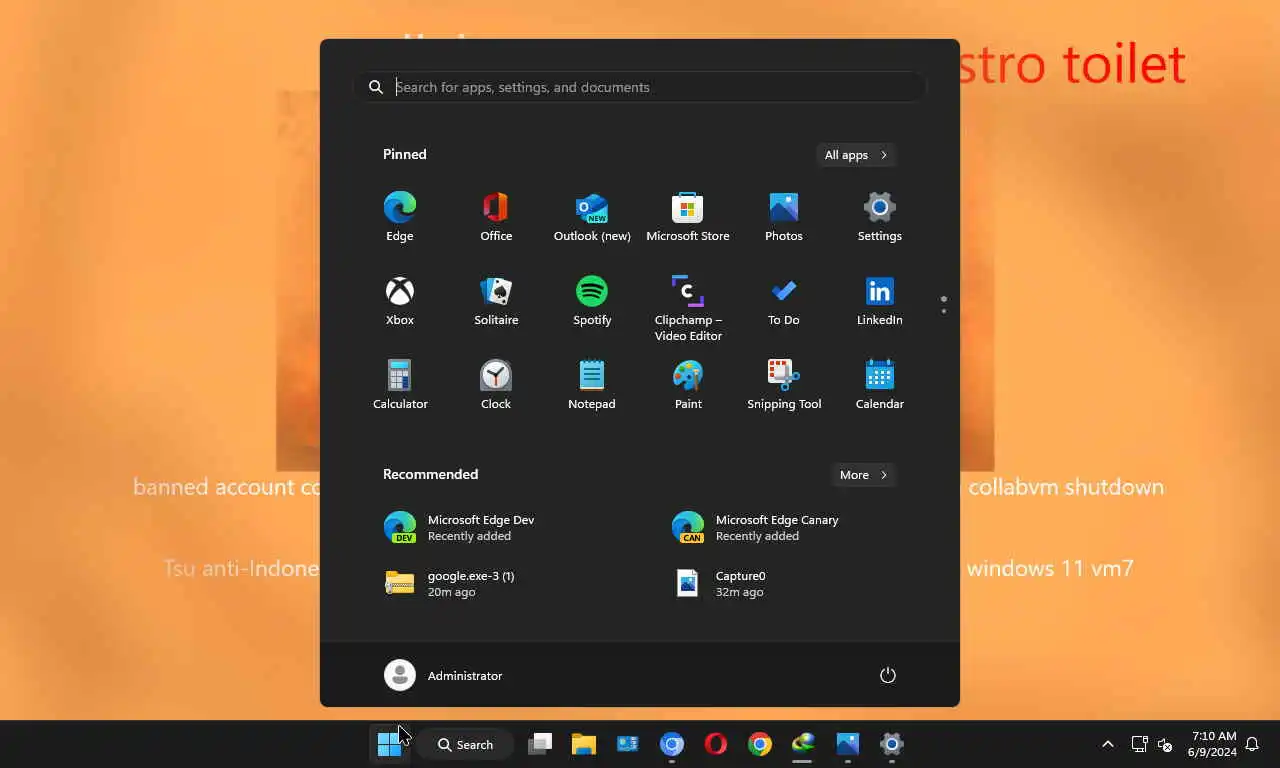Launch LinkedIn app
The image size is (1280, 768).
click(x=880, y=301)
